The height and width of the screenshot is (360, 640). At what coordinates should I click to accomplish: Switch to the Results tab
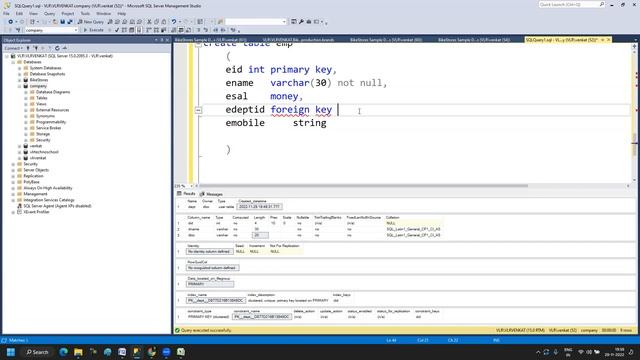(187, 193)
